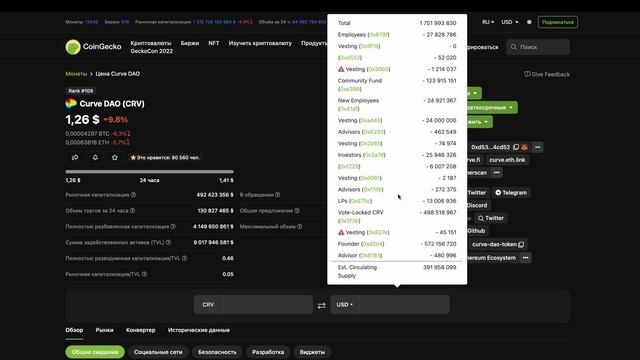Copy the 0xd53...4cd52 contract address

click(x=516, y=147)
